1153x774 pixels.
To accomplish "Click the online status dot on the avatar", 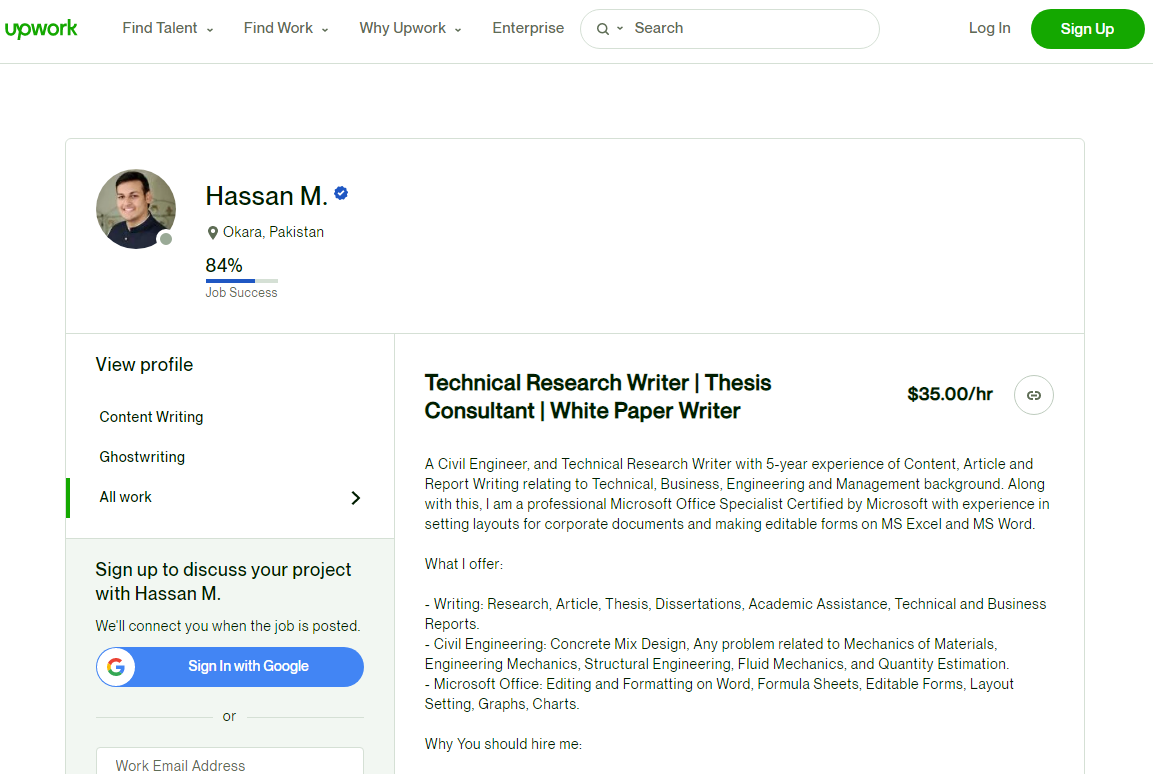I will (163, 238).
